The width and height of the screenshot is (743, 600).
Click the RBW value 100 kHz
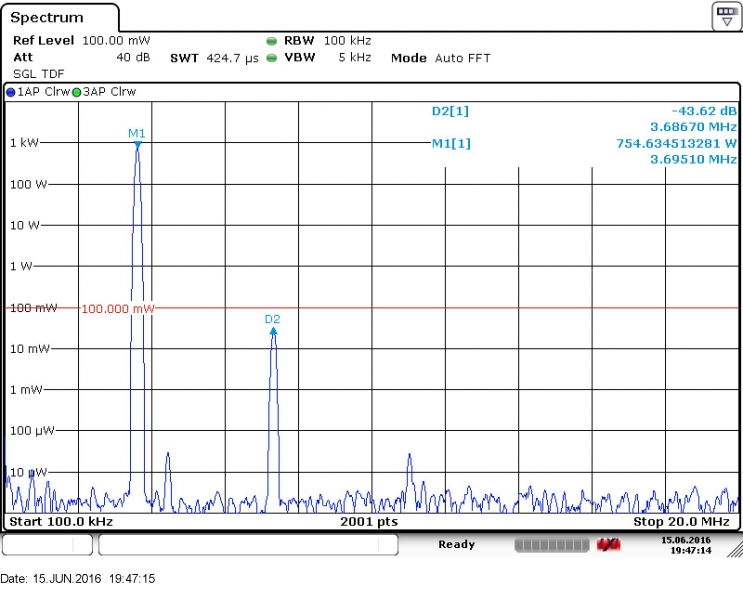347,40
